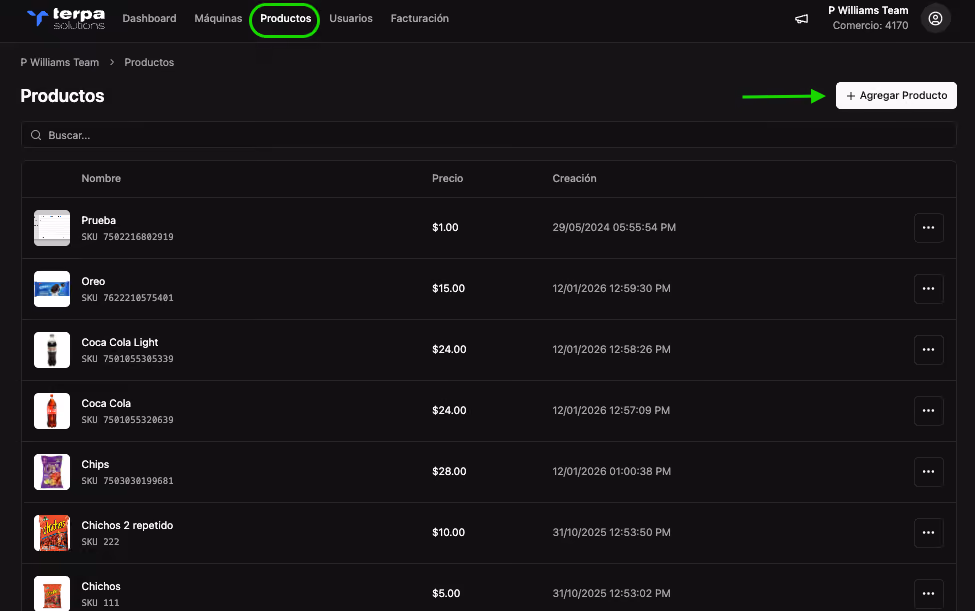975x611 pixels.
Task: Focus the Buscar search field
Action: (488, 135)
